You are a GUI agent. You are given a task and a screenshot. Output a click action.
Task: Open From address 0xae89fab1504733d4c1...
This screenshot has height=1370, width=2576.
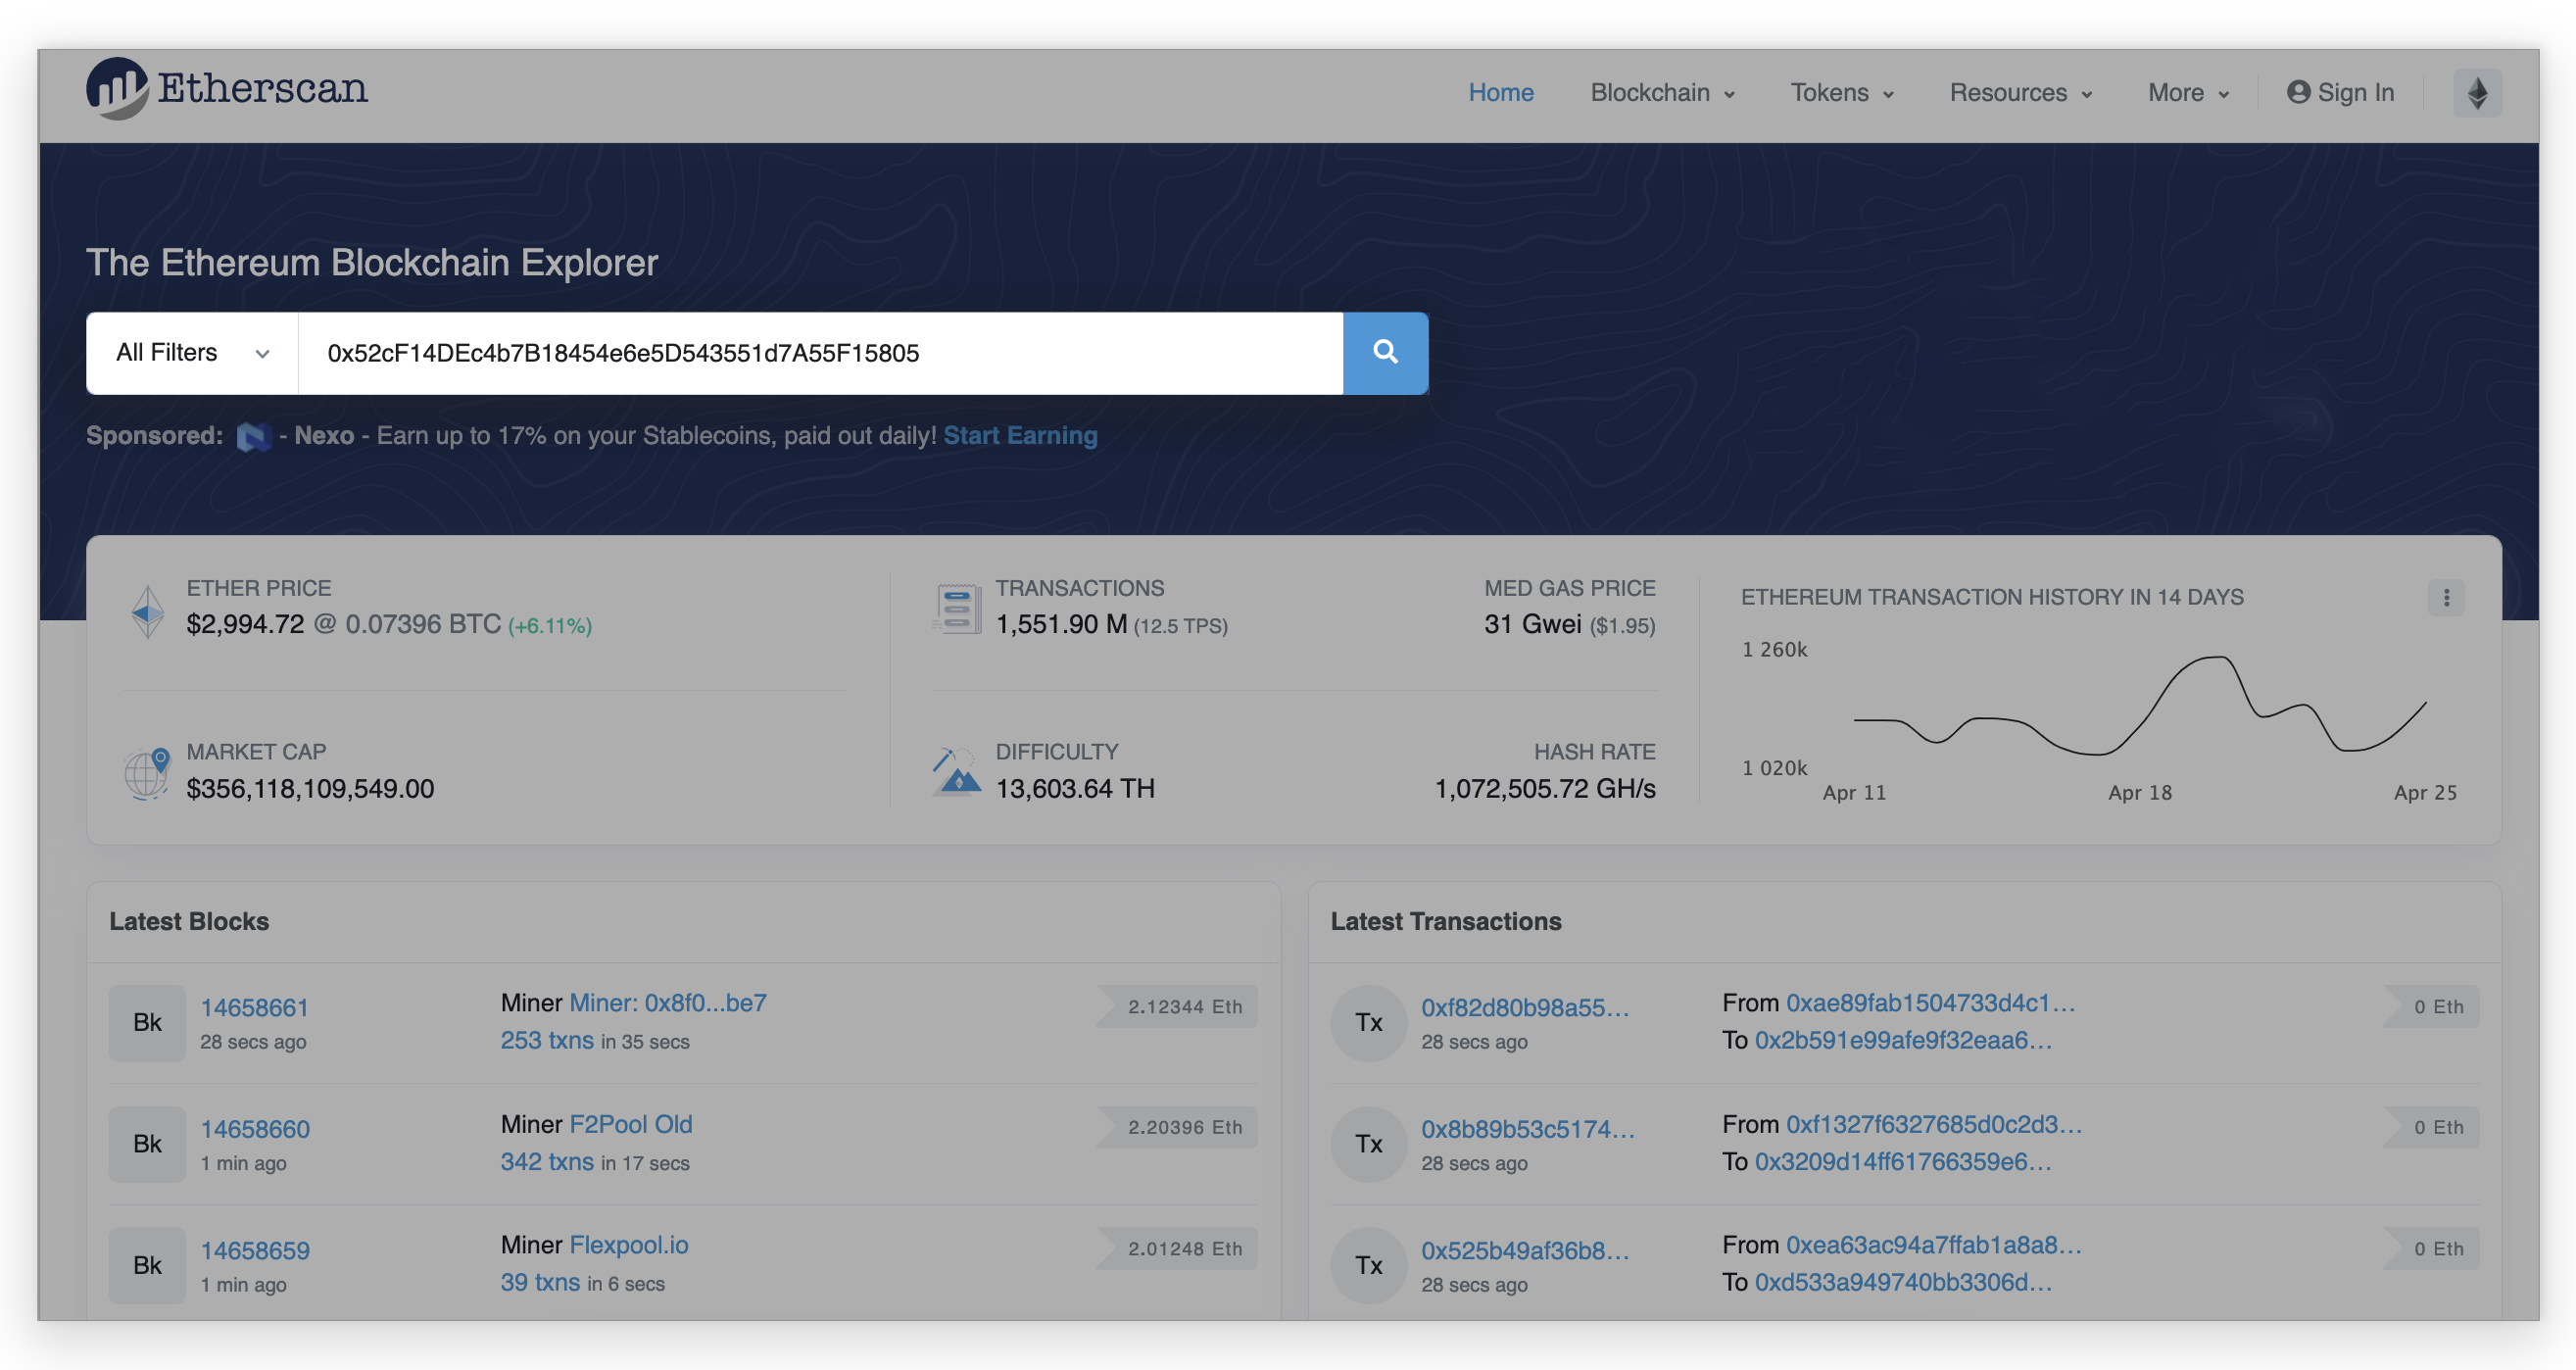tap(1930, 1003)
